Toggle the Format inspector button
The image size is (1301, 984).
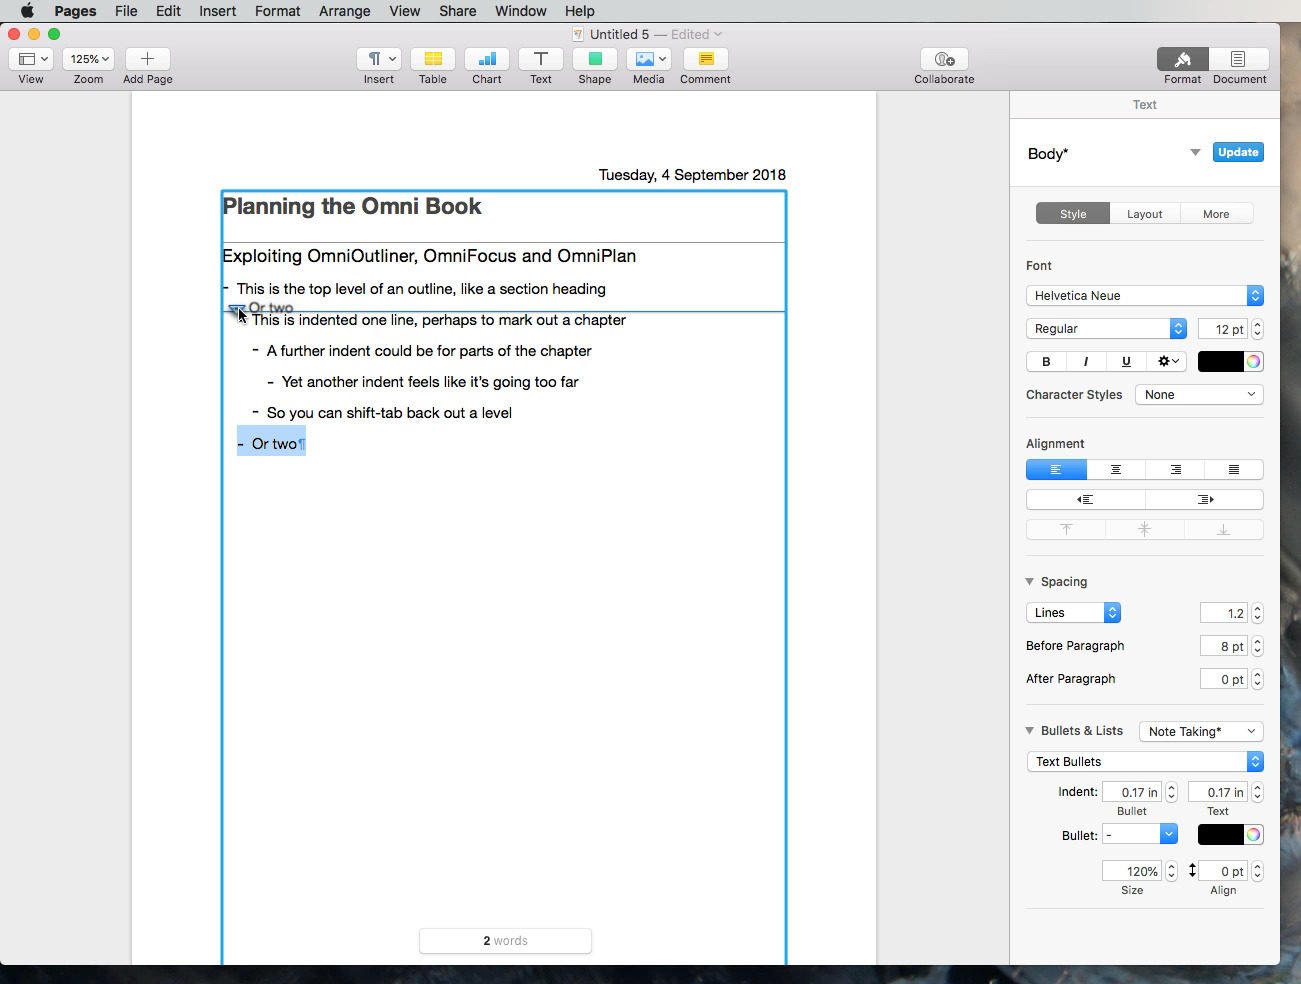coord(1182,59)
